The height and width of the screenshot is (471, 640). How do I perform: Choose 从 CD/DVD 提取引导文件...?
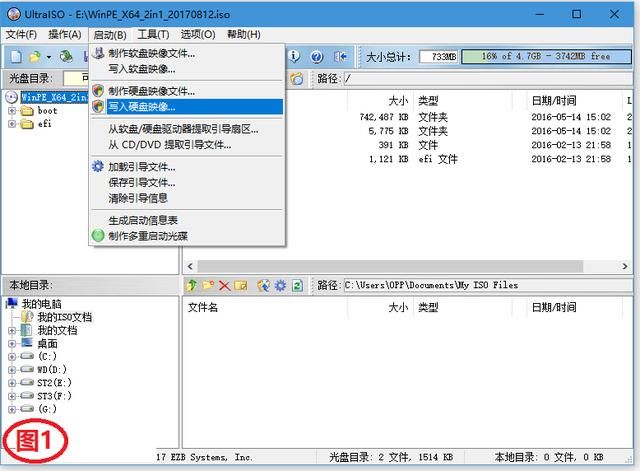[187, 144]
